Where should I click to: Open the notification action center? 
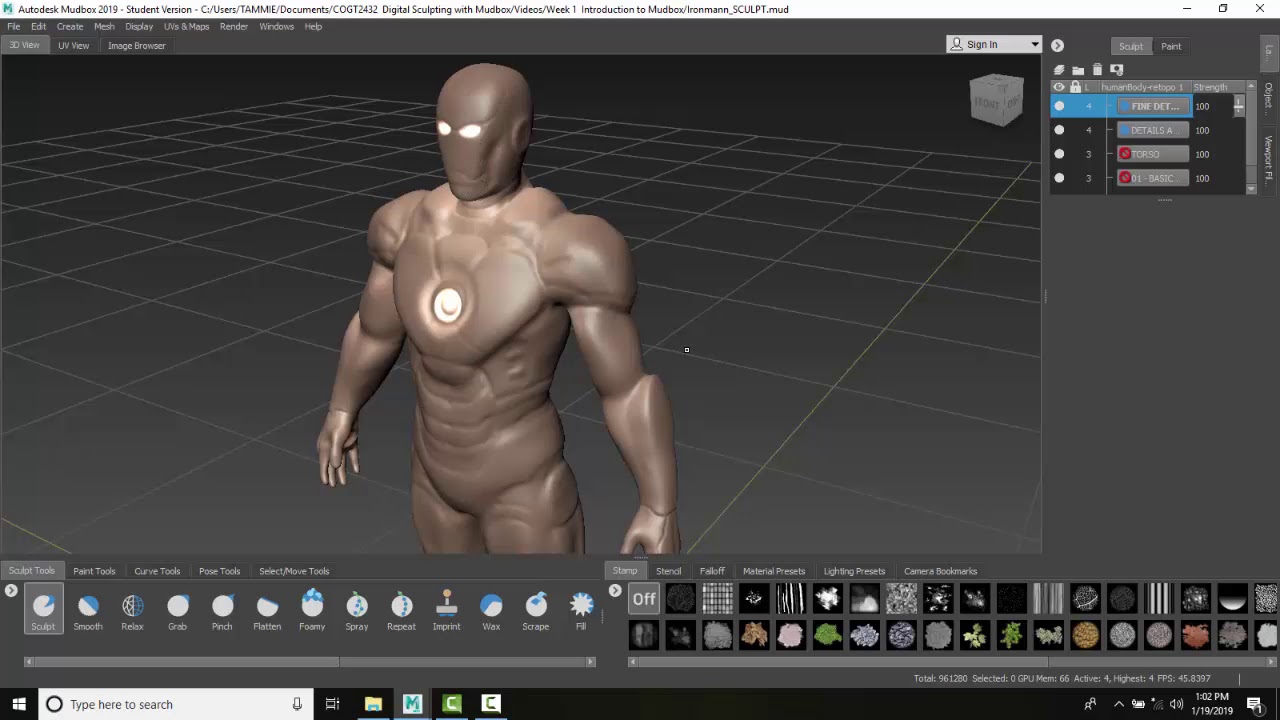click(x=1255, y=704)
